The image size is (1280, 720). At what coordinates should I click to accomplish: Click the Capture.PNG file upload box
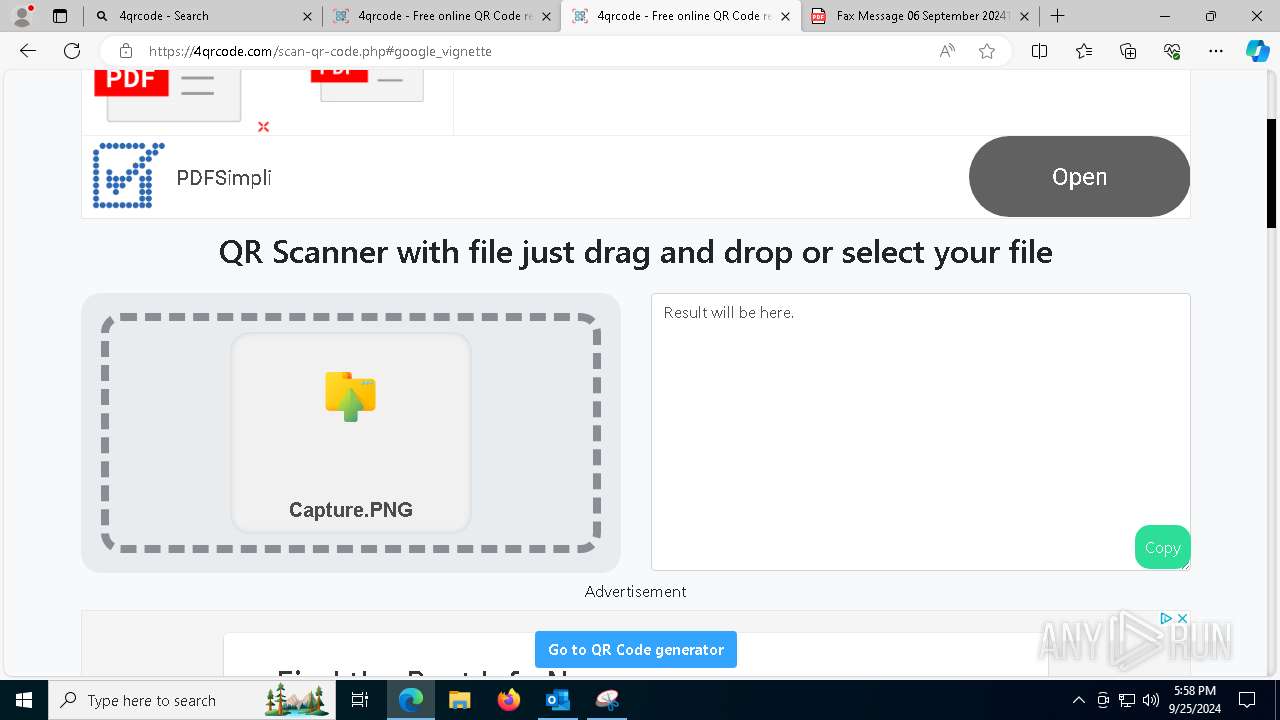click(351, 433)
